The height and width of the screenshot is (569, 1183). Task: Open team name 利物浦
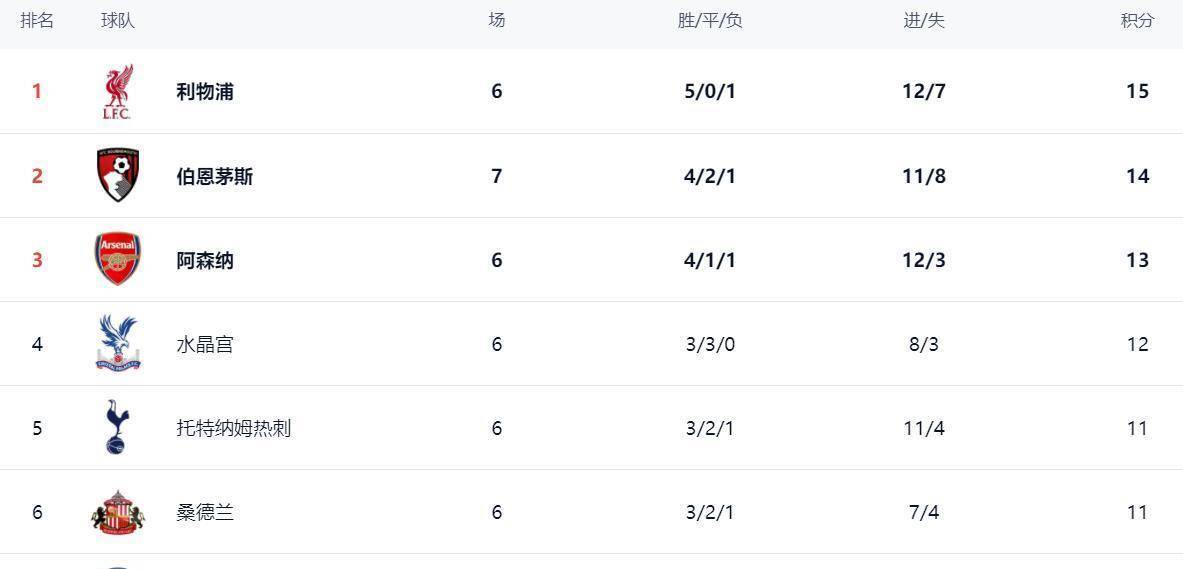[205, 92]
